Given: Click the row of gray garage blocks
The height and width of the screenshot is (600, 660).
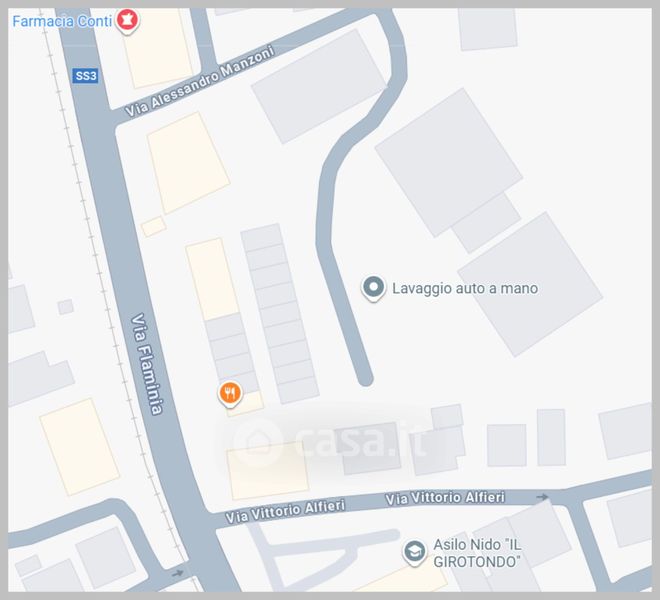Looking at the screenshot, I should [279, 314].
